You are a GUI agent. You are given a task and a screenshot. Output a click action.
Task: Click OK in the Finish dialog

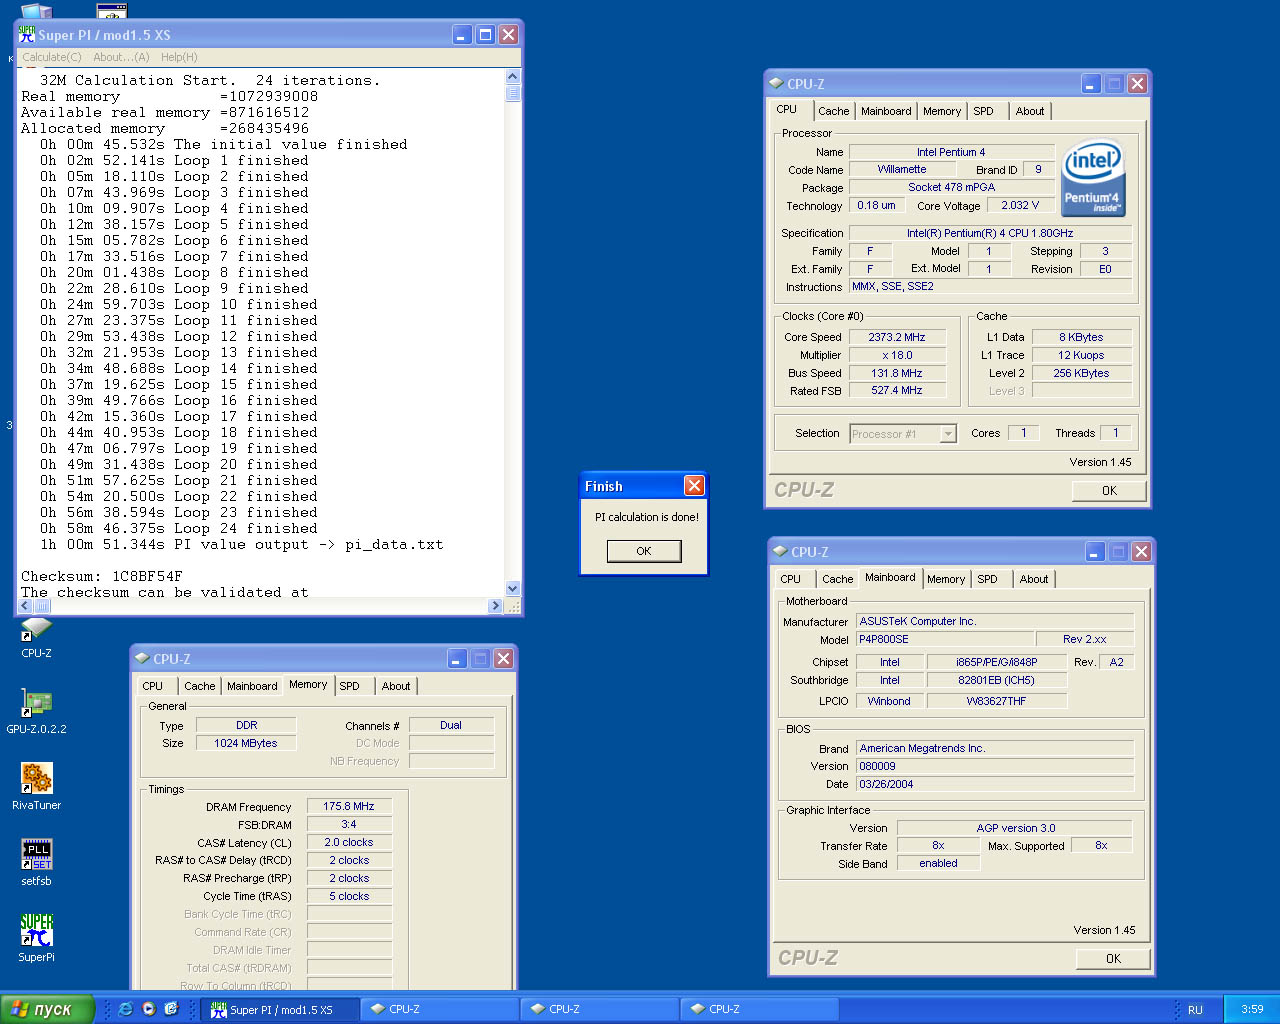pos(644,551)
